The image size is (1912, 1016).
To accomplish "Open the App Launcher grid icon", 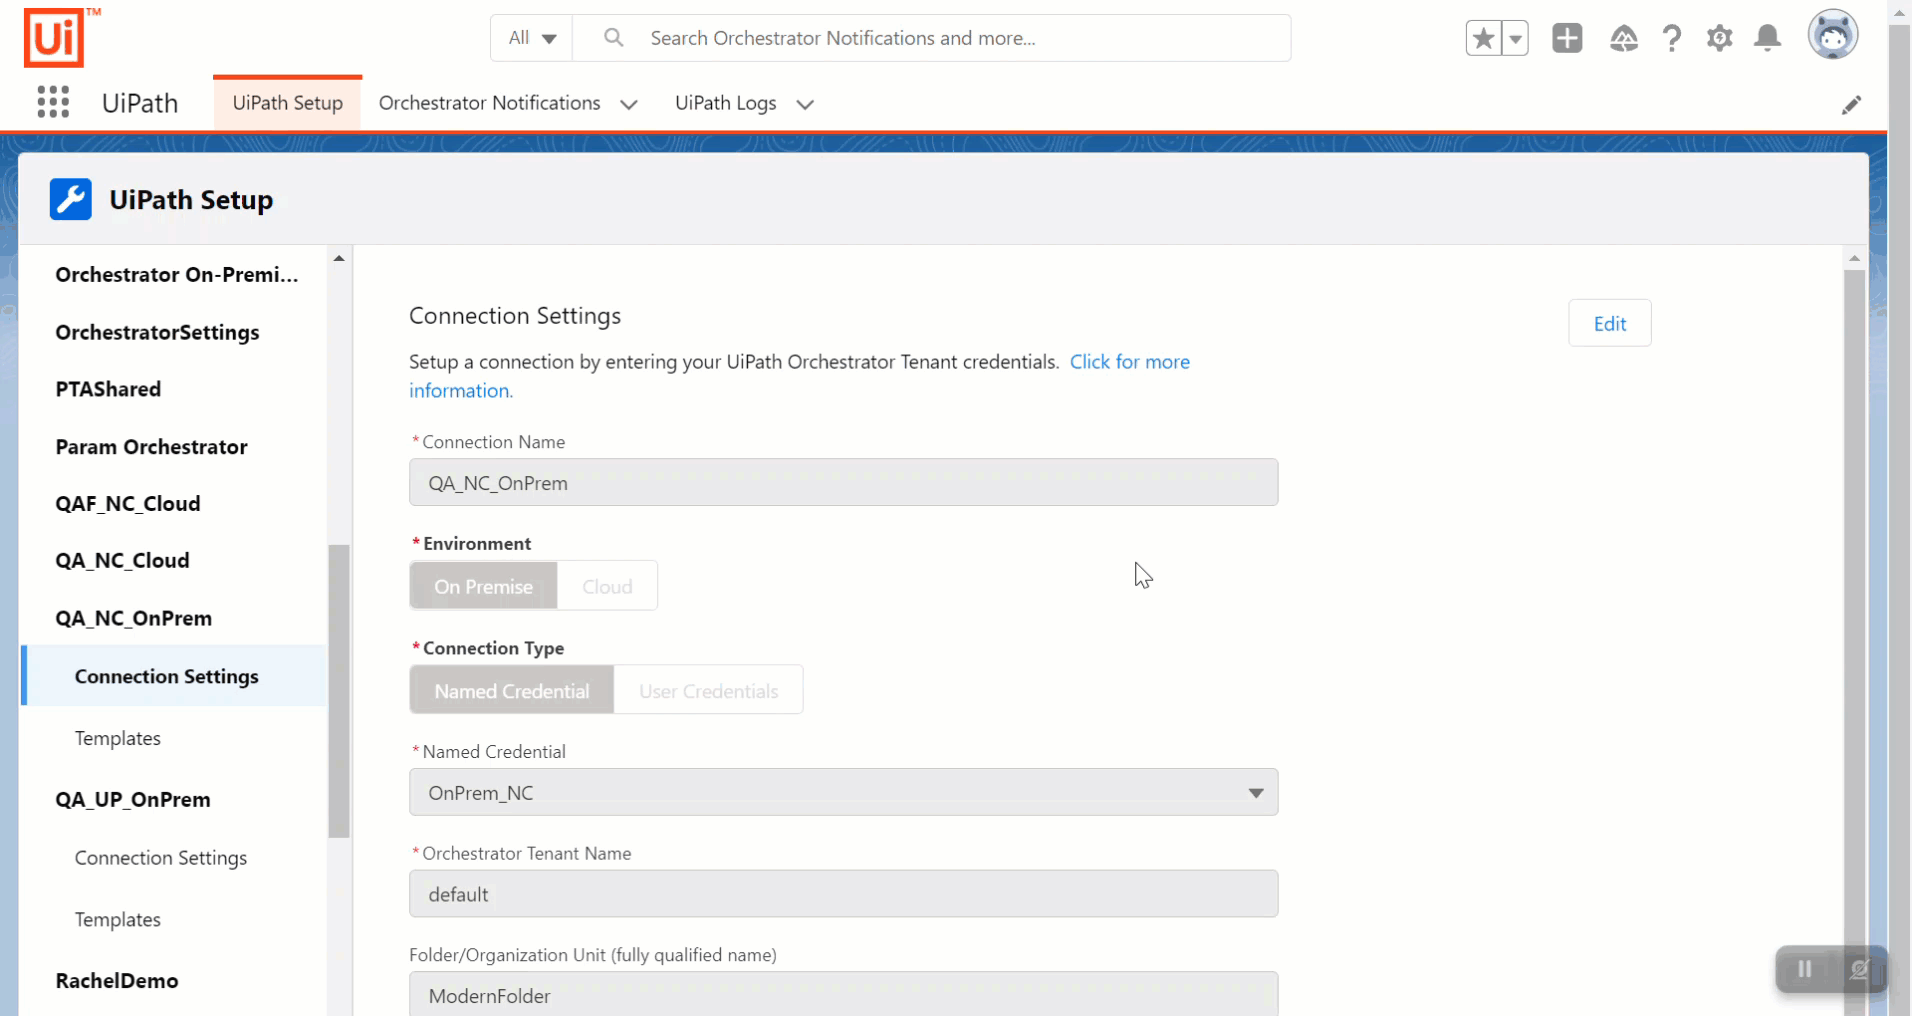I will coord(53,102).
